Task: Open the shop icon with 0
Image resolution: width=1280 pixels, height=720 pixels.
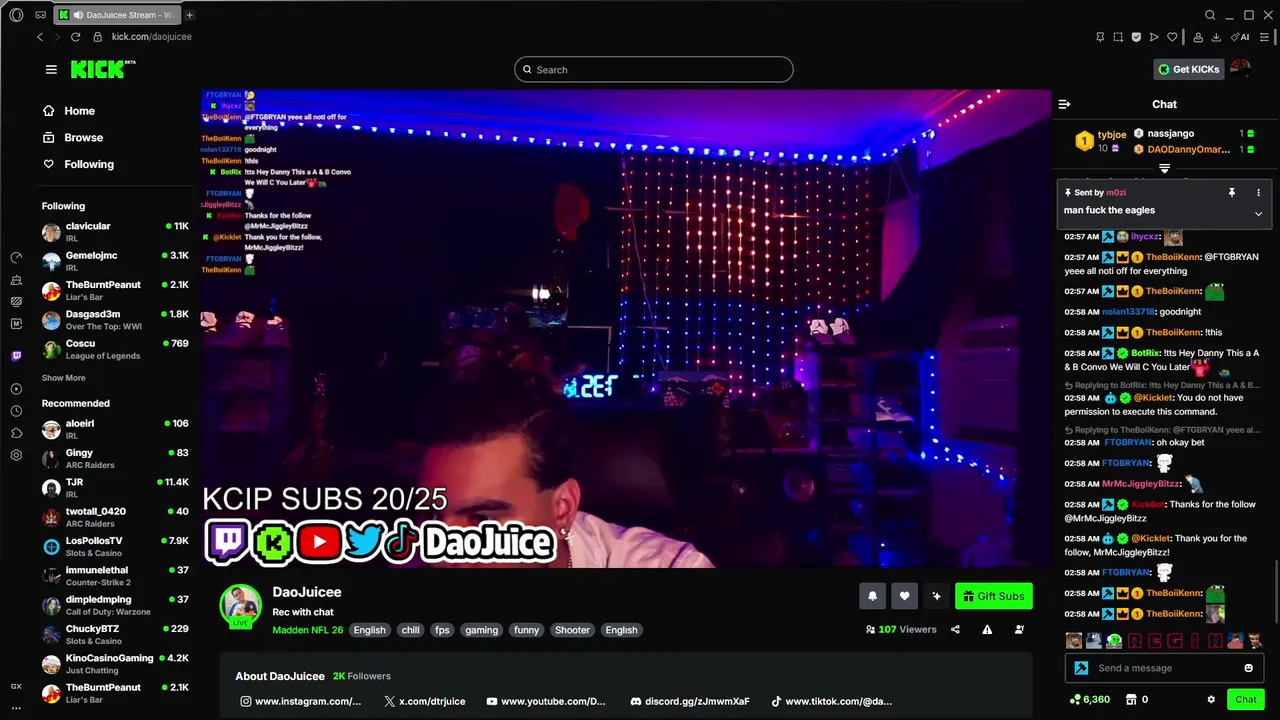Action: pos(1137,700)
